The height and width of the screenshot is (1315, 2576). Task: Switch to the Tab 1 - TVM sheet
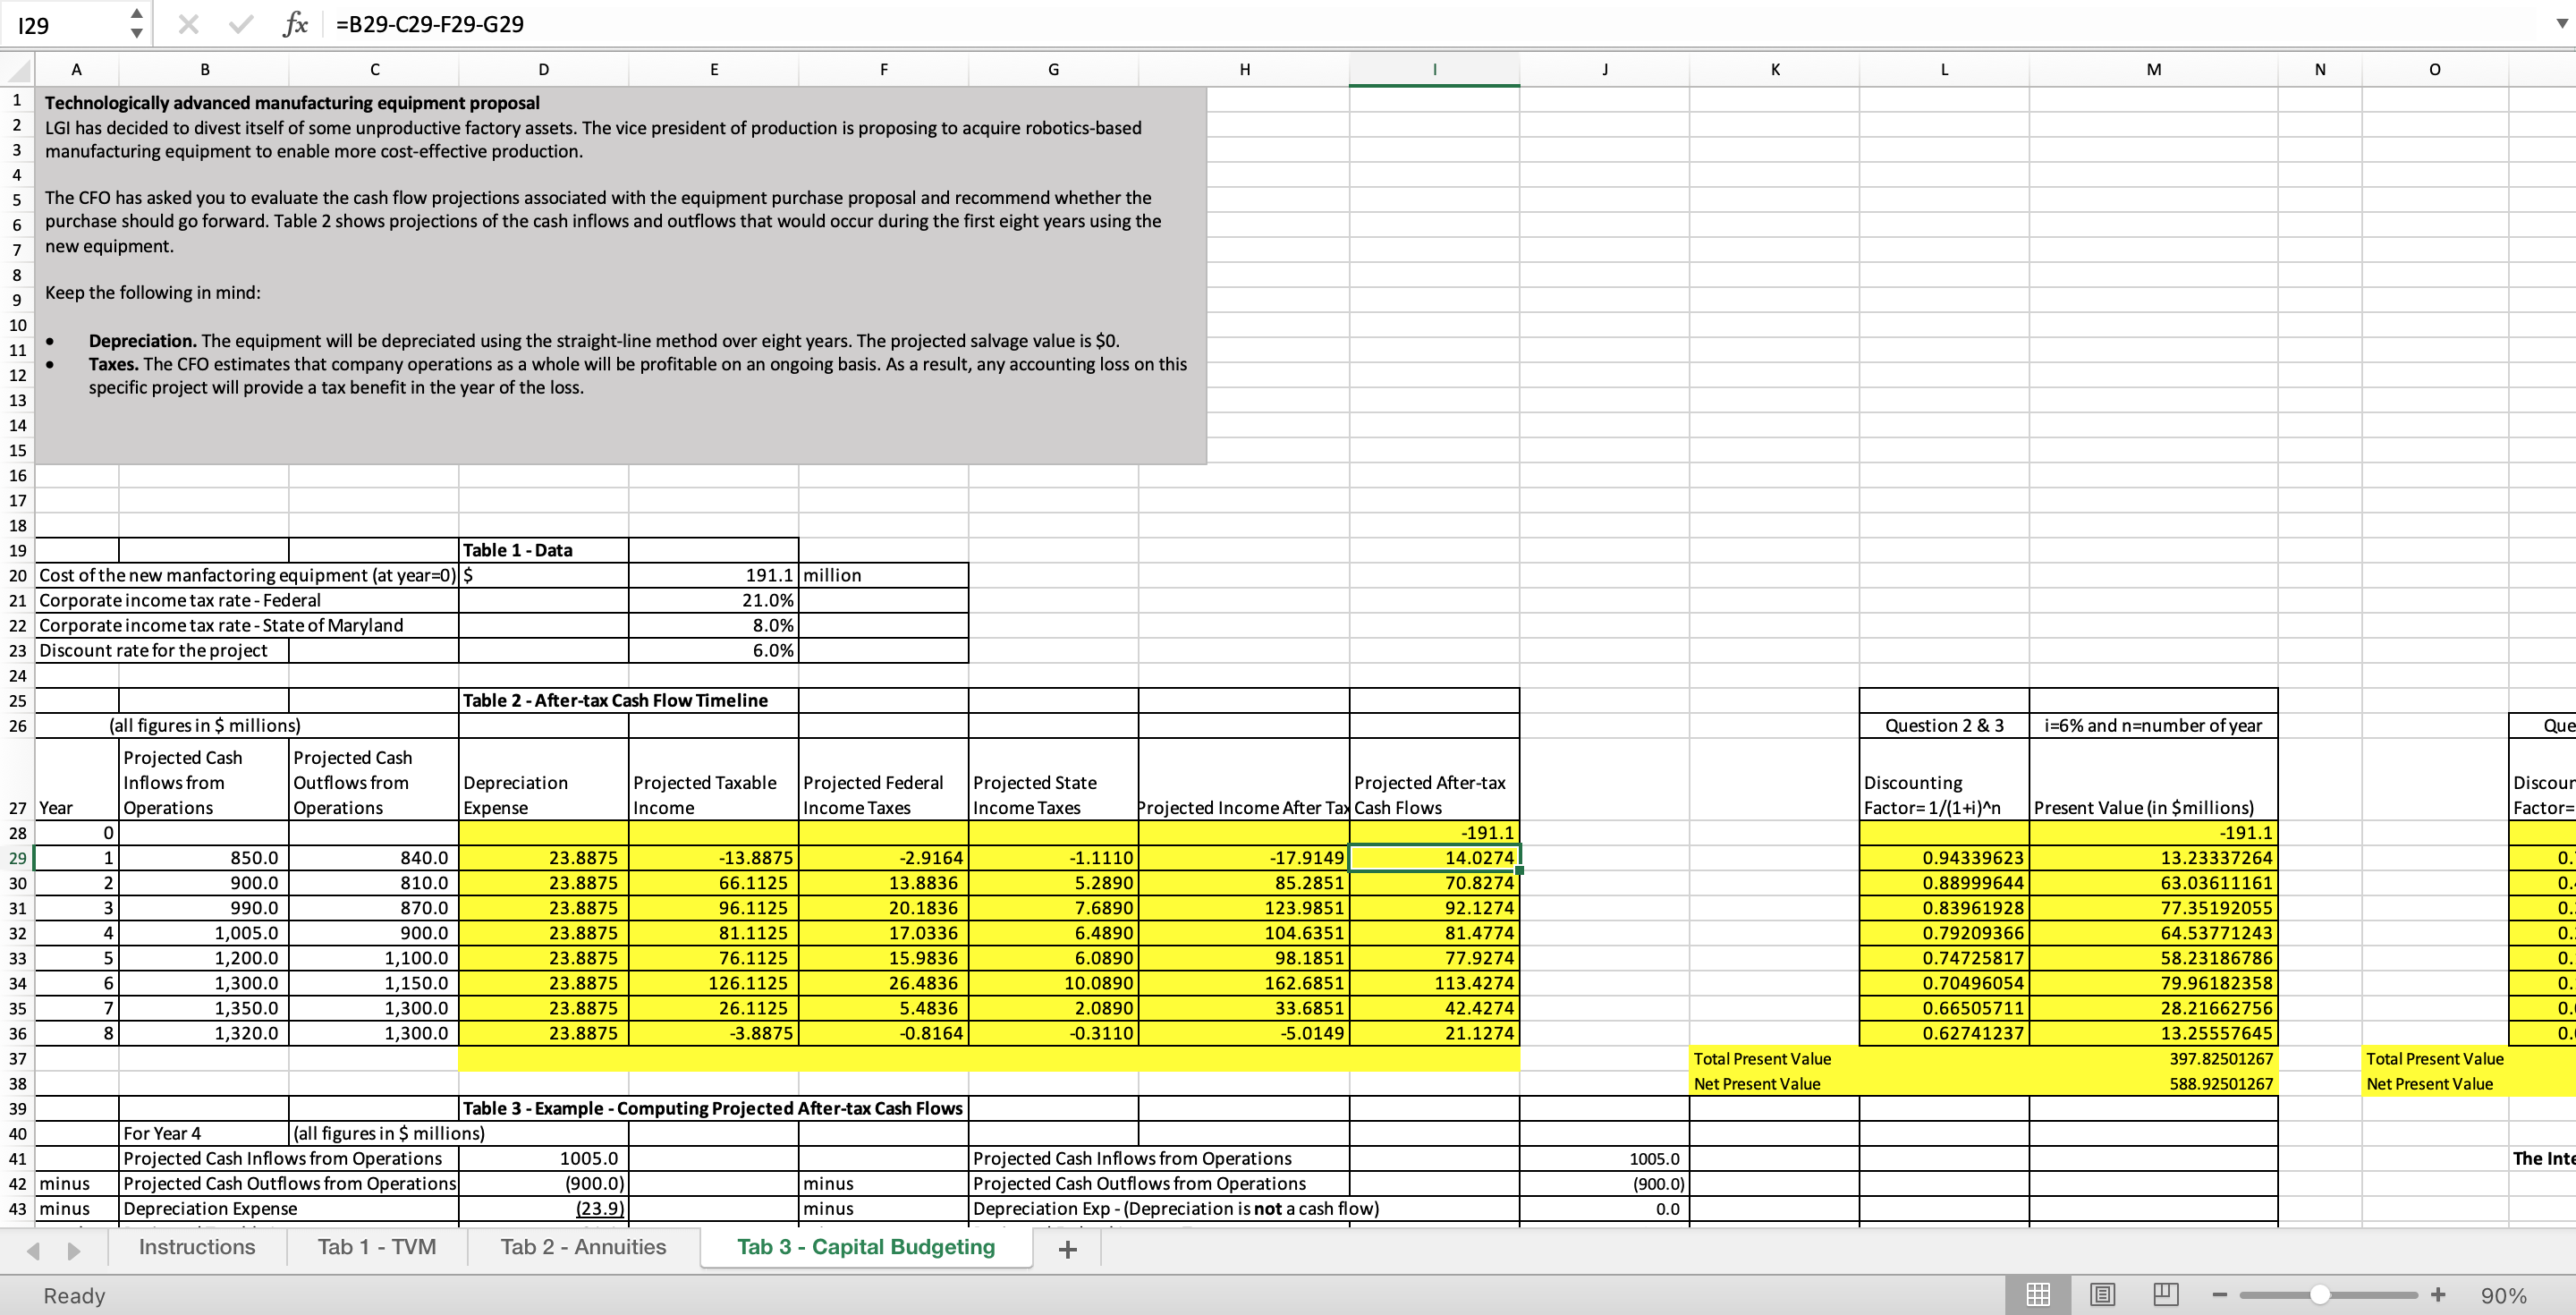(377, 1247)
